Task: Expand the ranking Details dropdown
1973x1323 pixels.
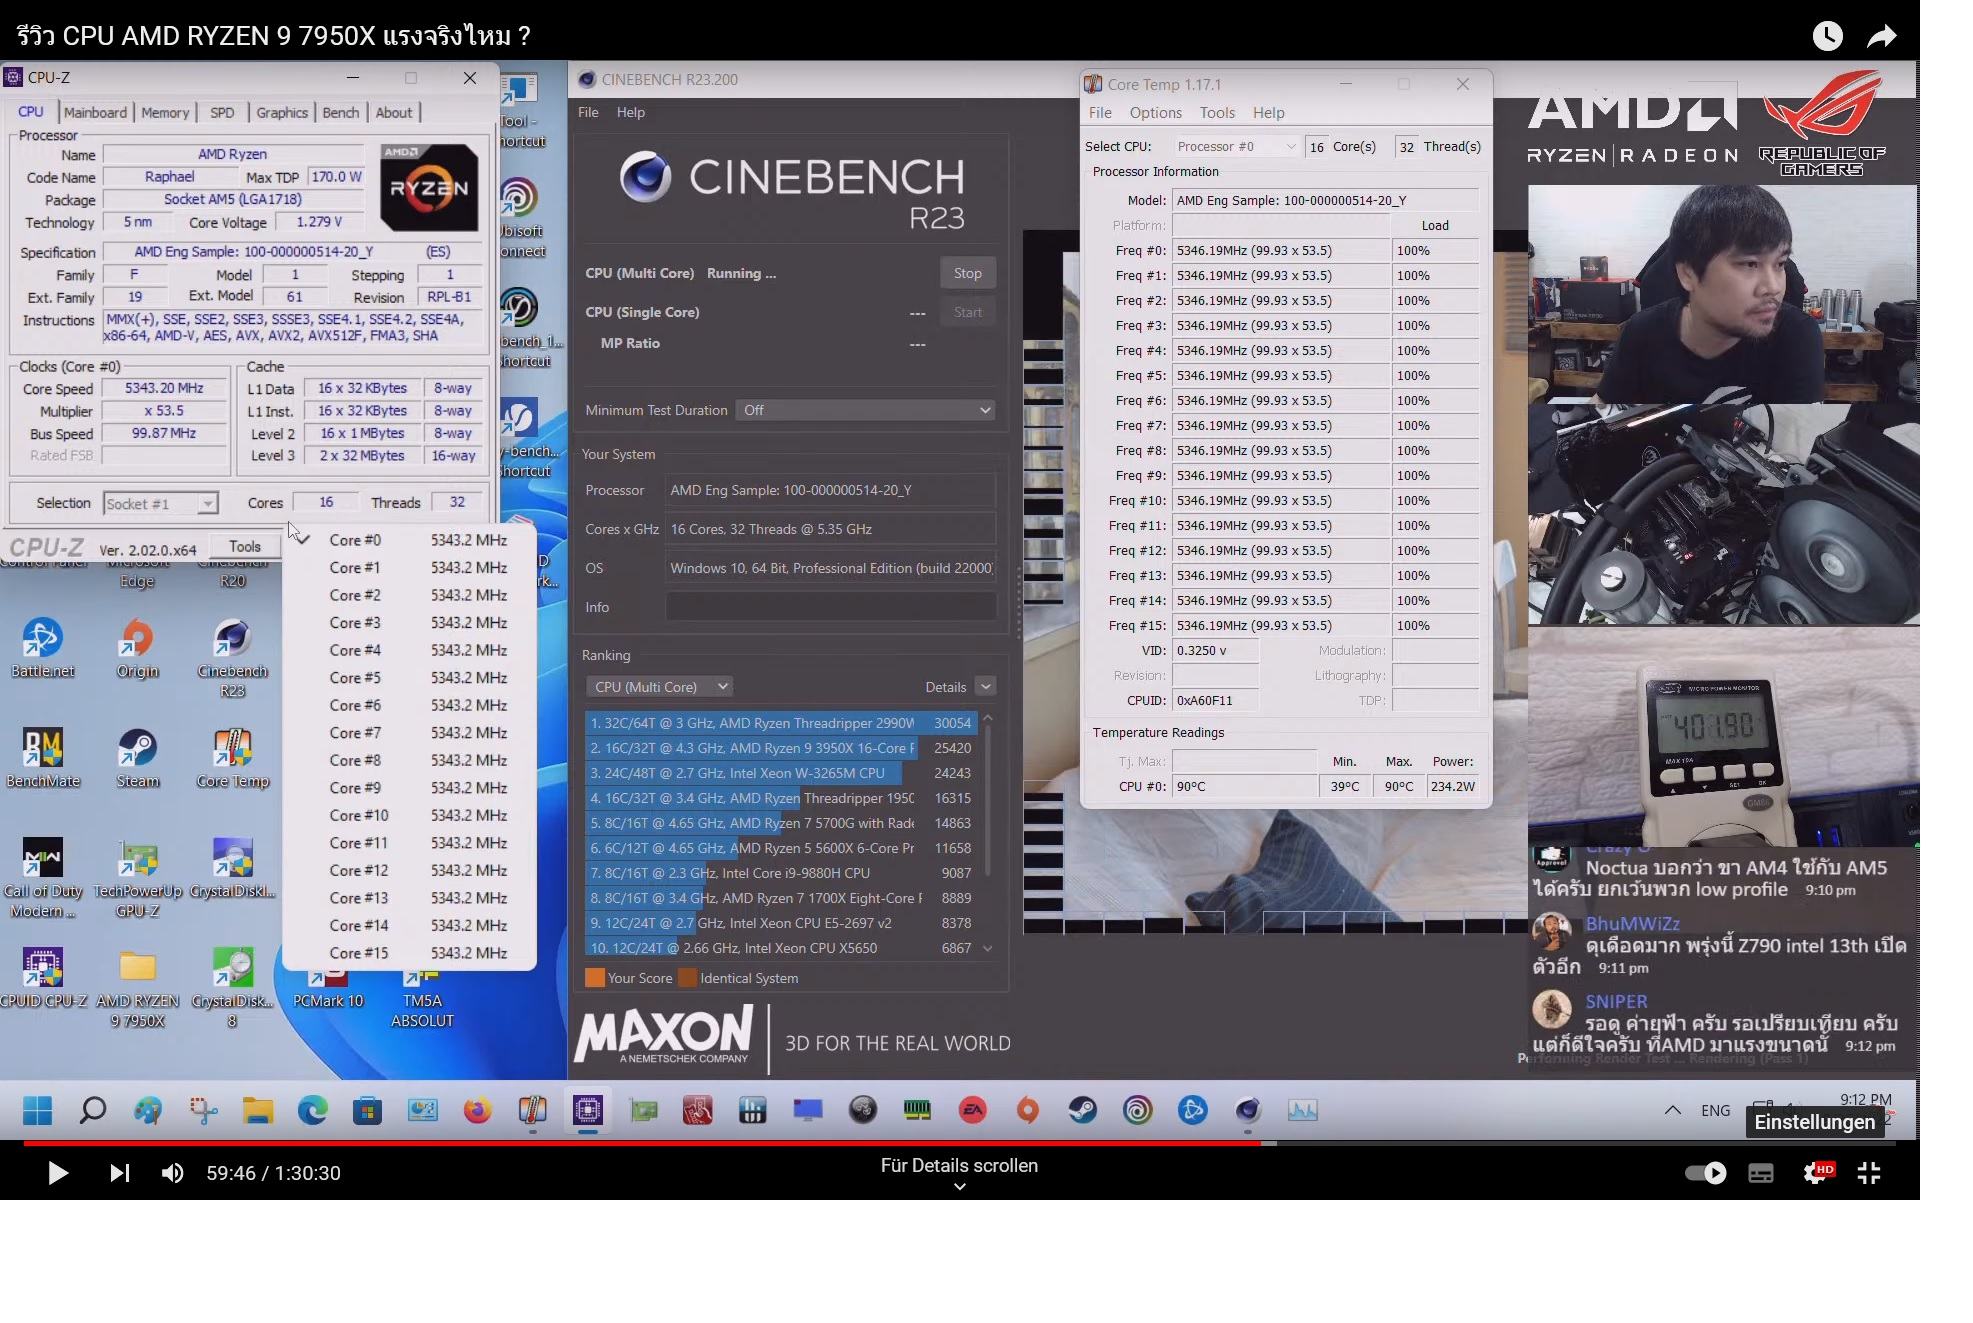Action: (x=985, y=687)
